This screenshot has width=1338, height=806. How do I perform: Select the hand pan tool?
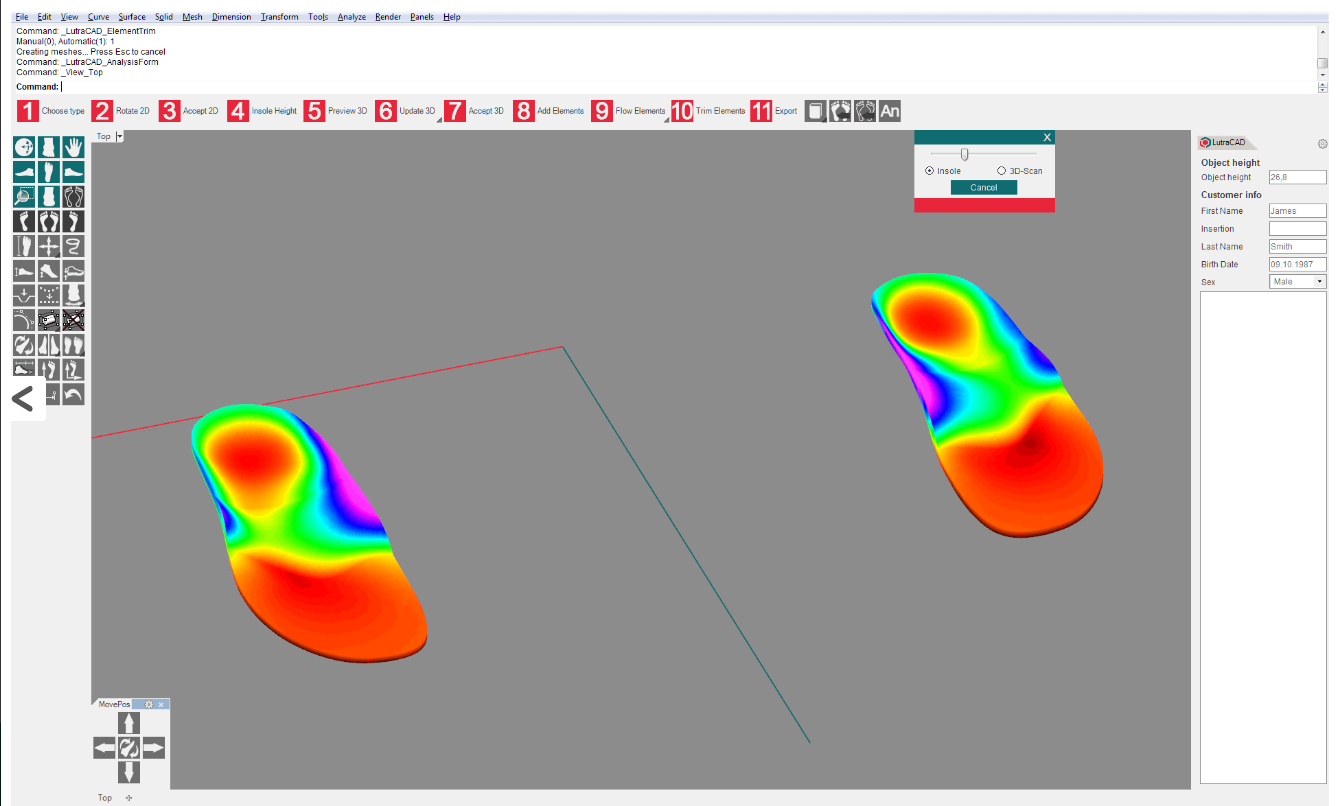click(x=72, y=146)
